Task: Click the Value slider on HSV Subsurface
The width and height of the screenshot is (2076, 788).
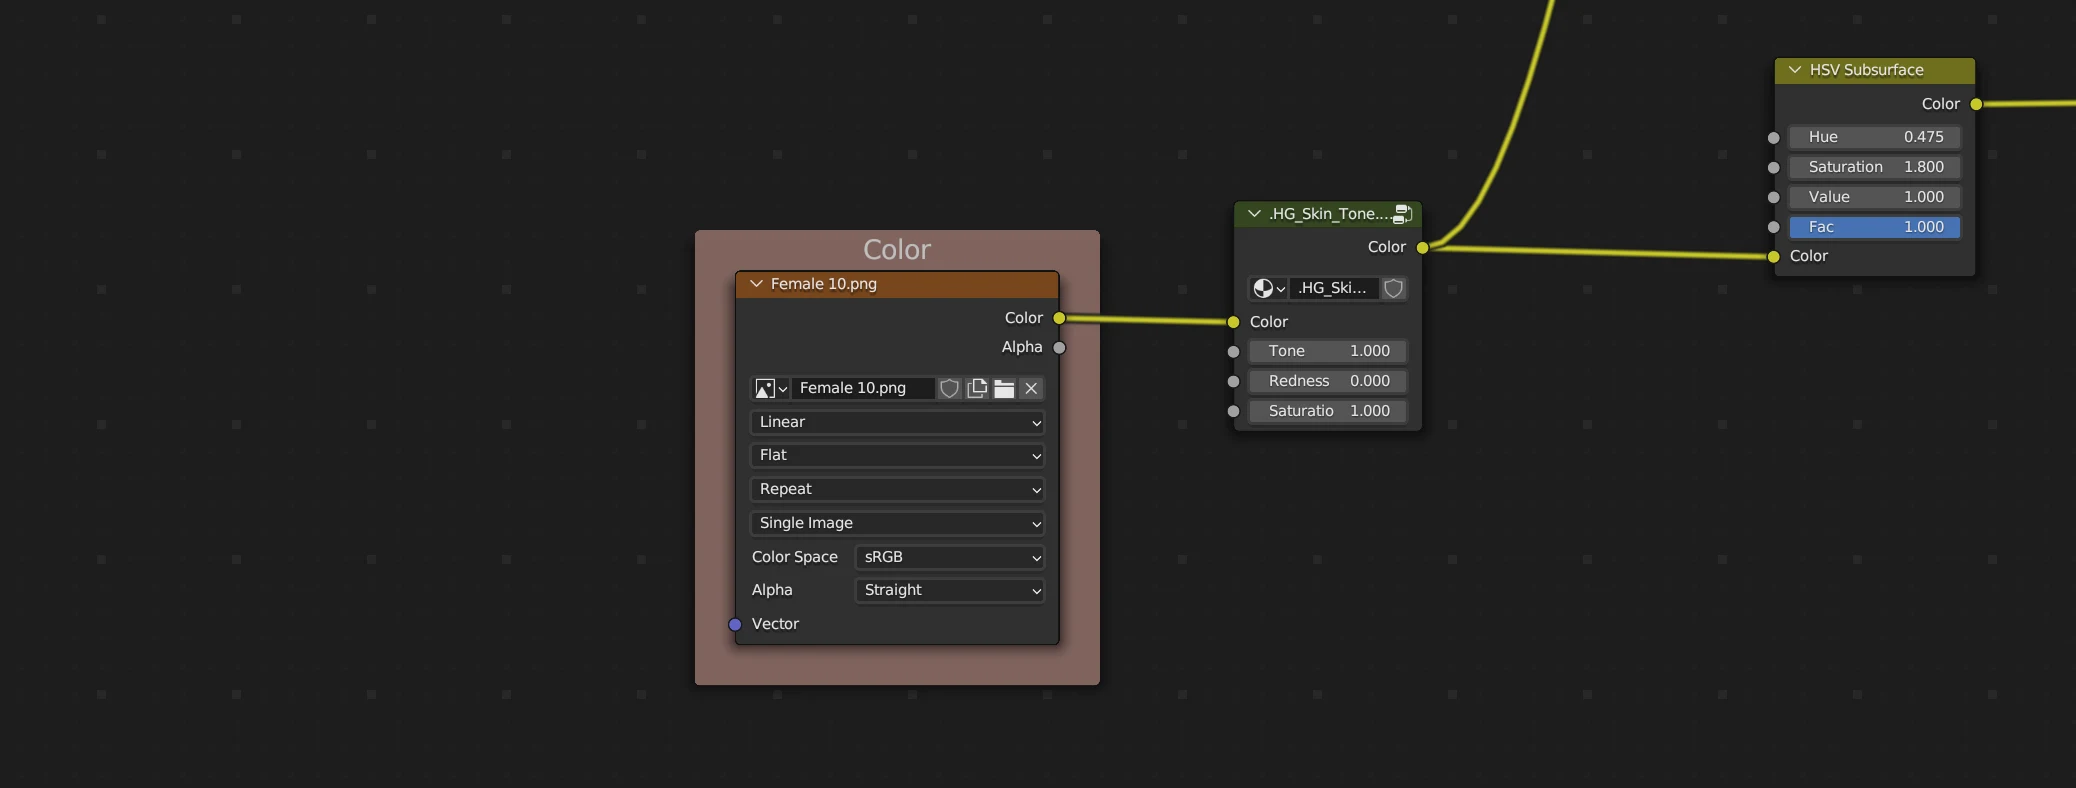Action: coord(1875,197)
